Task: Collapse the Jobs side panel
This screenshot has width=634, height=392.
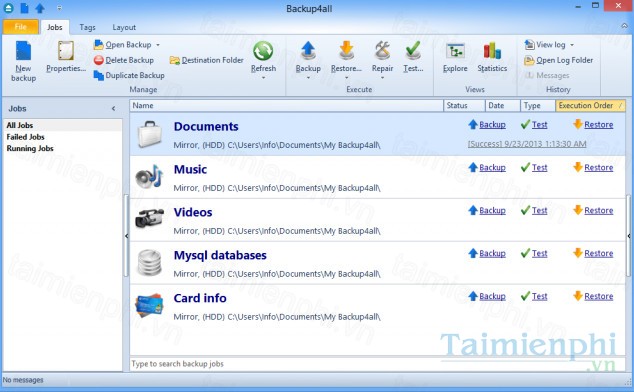Action: click(114, 108)
